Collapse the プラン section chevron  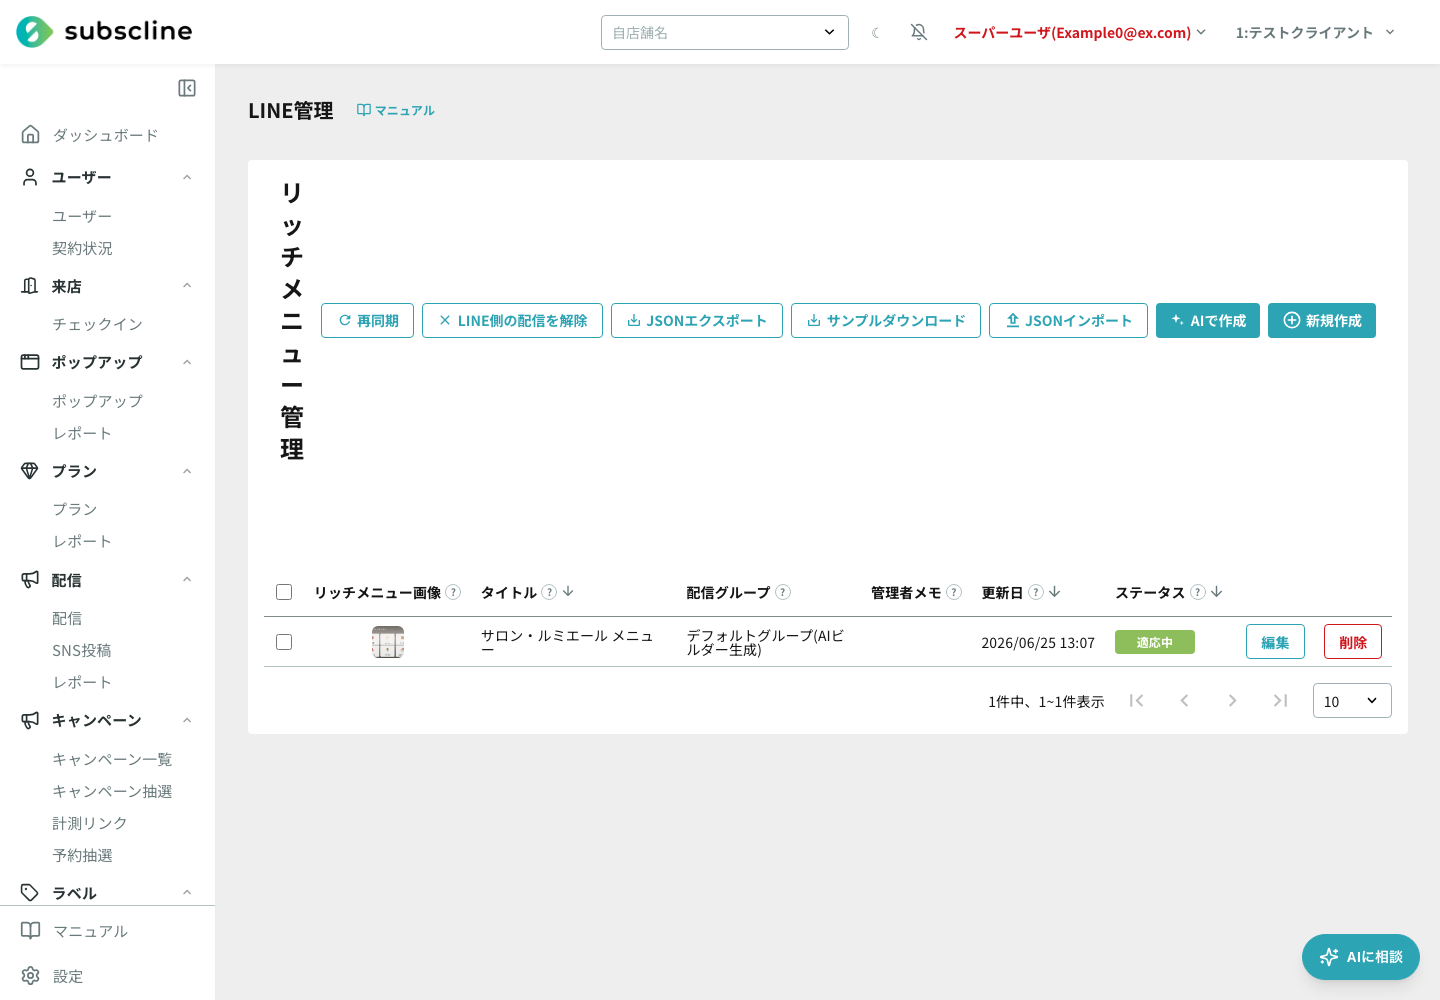tap(187, 471)
